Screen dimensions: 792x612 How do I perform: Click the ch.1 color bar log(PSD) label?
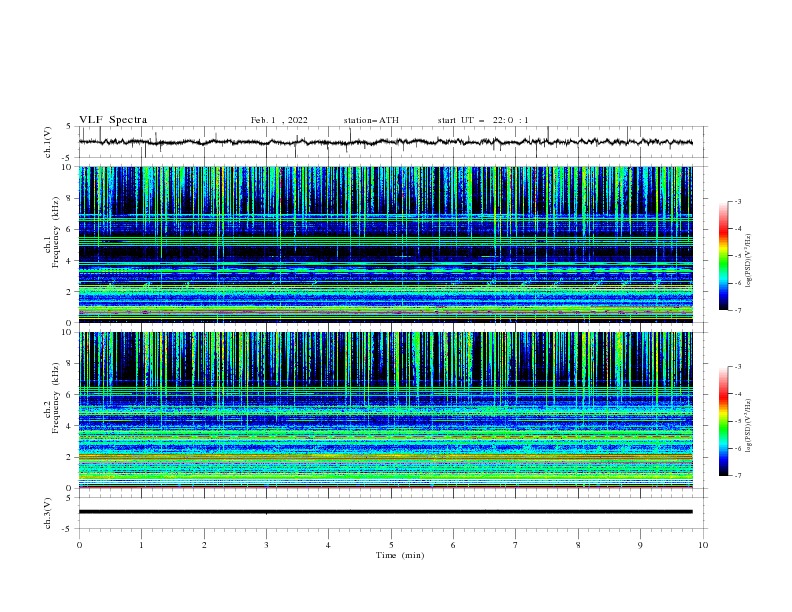click(749, 260)
